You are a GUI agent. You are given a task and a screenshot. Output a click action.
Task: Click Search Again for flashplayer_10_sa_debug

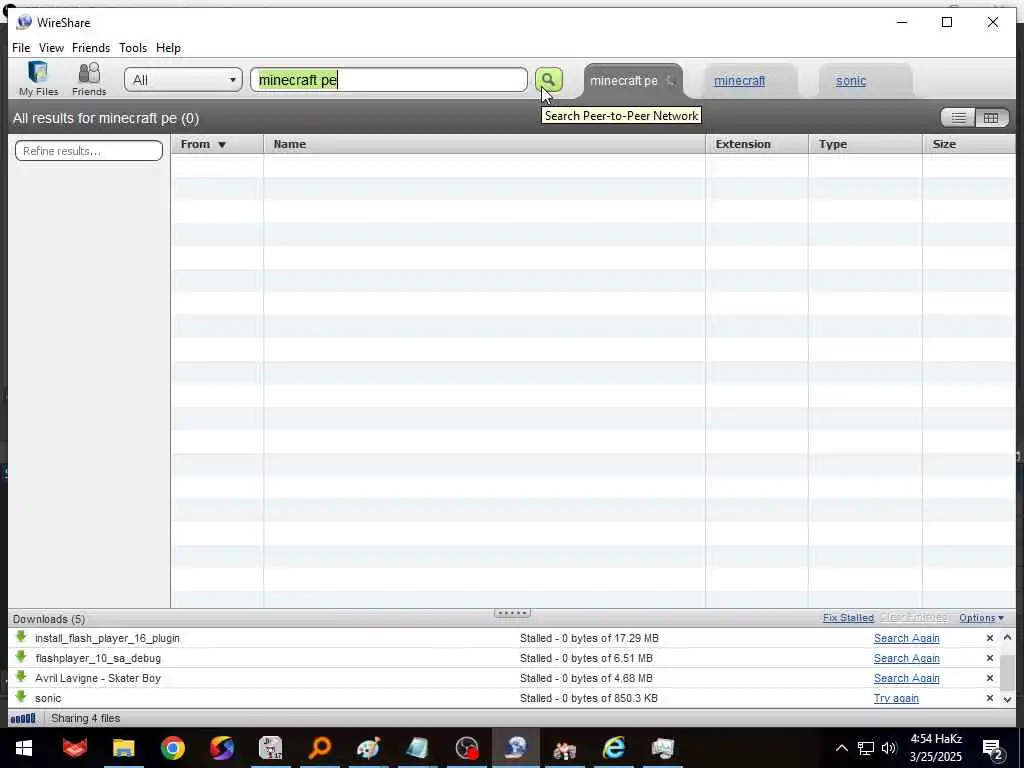tap(906, 658)
